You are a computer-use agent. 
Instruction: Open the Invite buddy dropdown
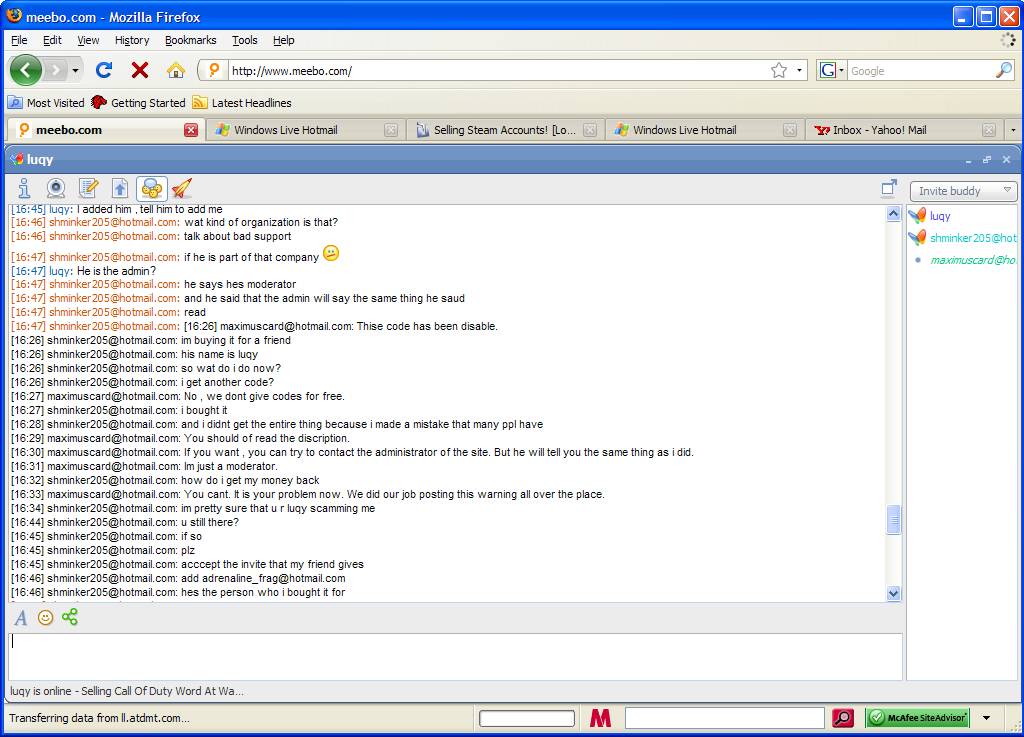964,191
